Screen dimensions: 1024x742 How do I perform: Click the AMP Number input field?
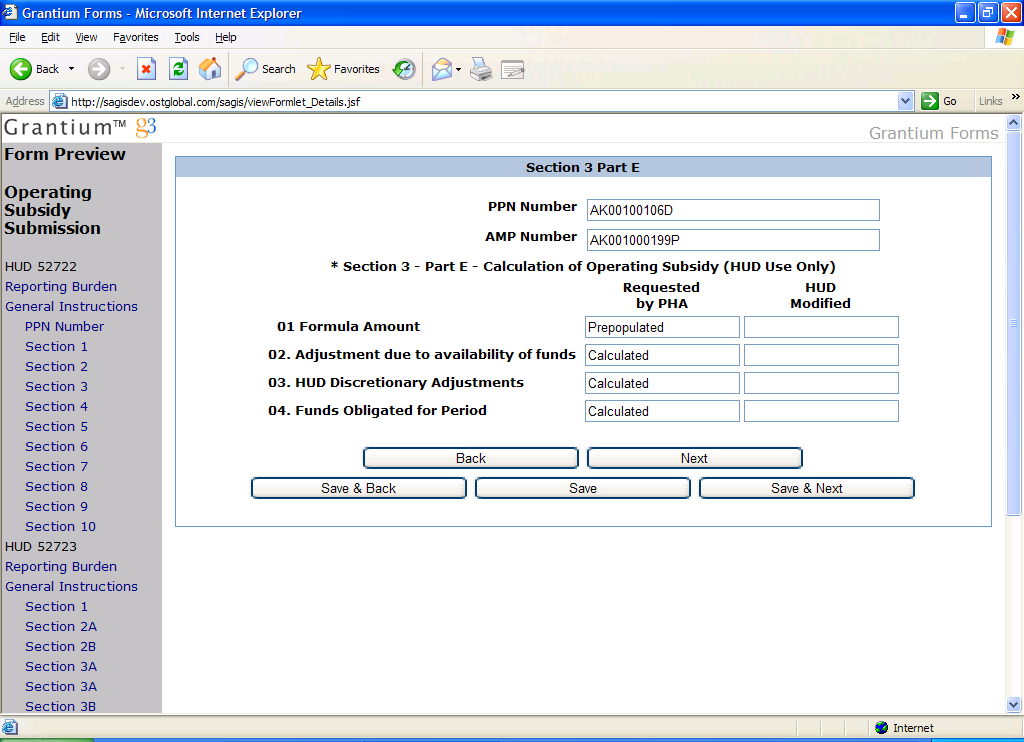pyautogui.click(x=733, y=240)
